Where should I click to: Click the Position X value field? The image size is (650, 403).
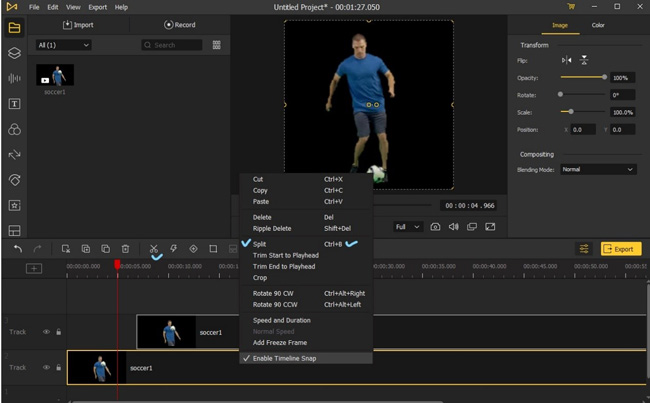tap(583, 130)
